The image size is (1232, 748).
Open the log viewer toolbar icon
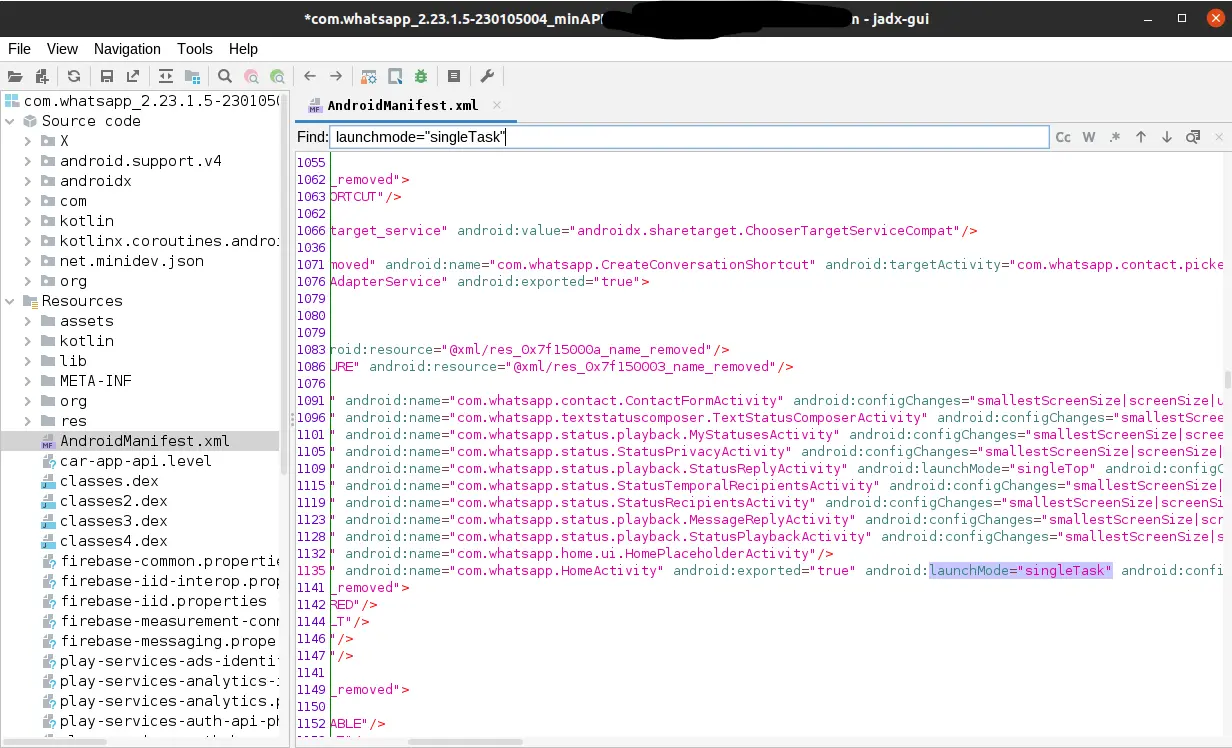(454, 76)
